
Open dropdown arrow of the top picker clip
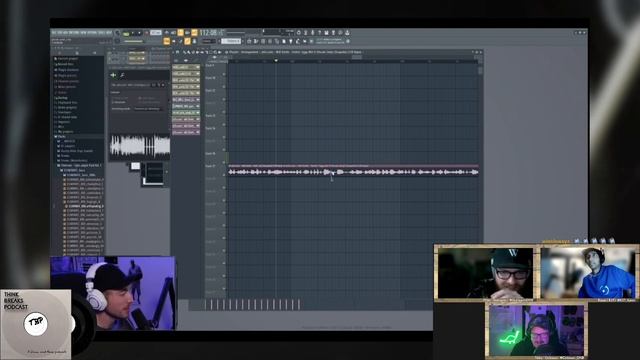pos(198,67)
